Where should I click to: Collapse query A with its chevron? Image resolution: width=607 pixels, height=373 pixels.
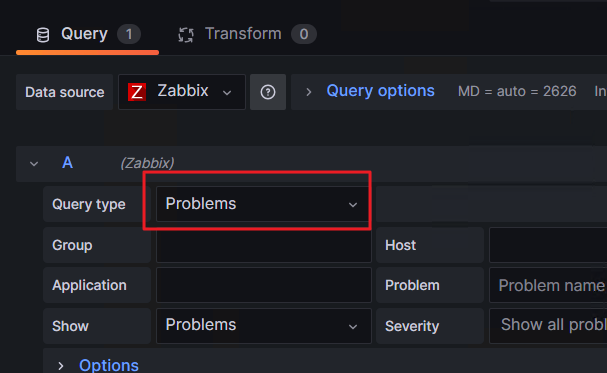[34, 164]
